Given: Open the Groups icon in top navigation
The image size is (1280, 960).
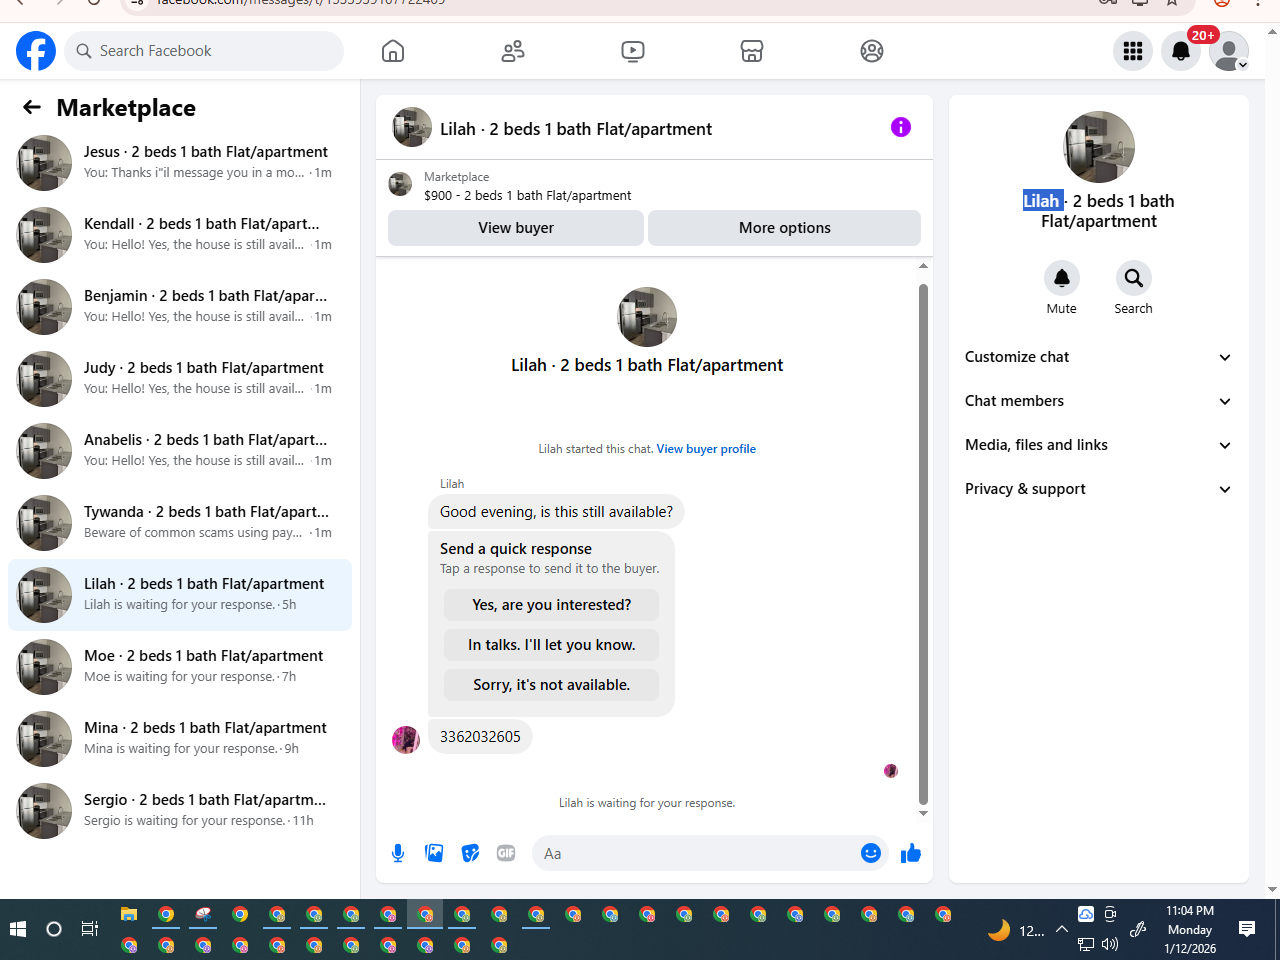Looking at the screenshot, I should 872,51.
